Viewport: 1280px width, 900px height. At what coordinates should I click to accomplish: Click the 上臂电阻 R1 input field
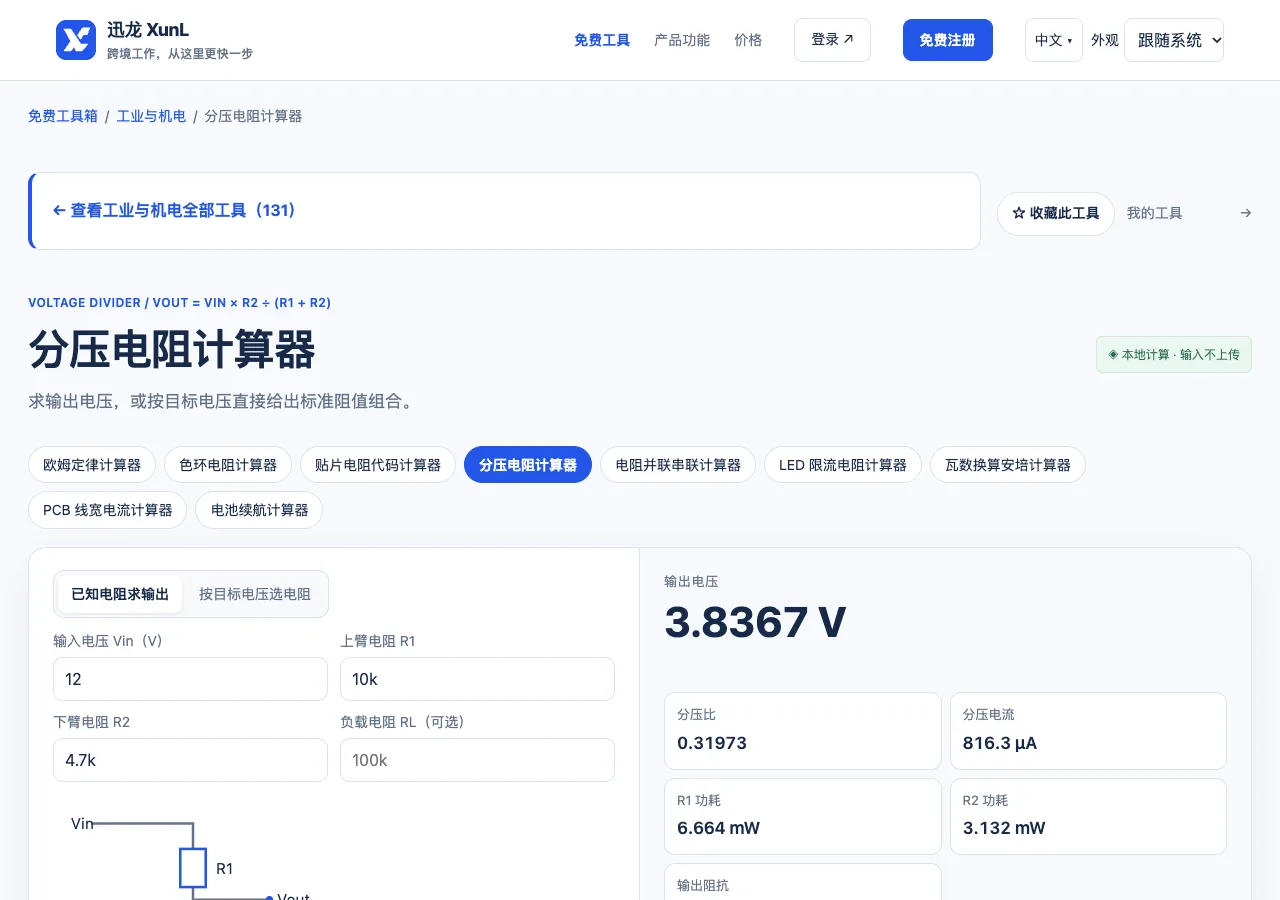tap(477, 679)
